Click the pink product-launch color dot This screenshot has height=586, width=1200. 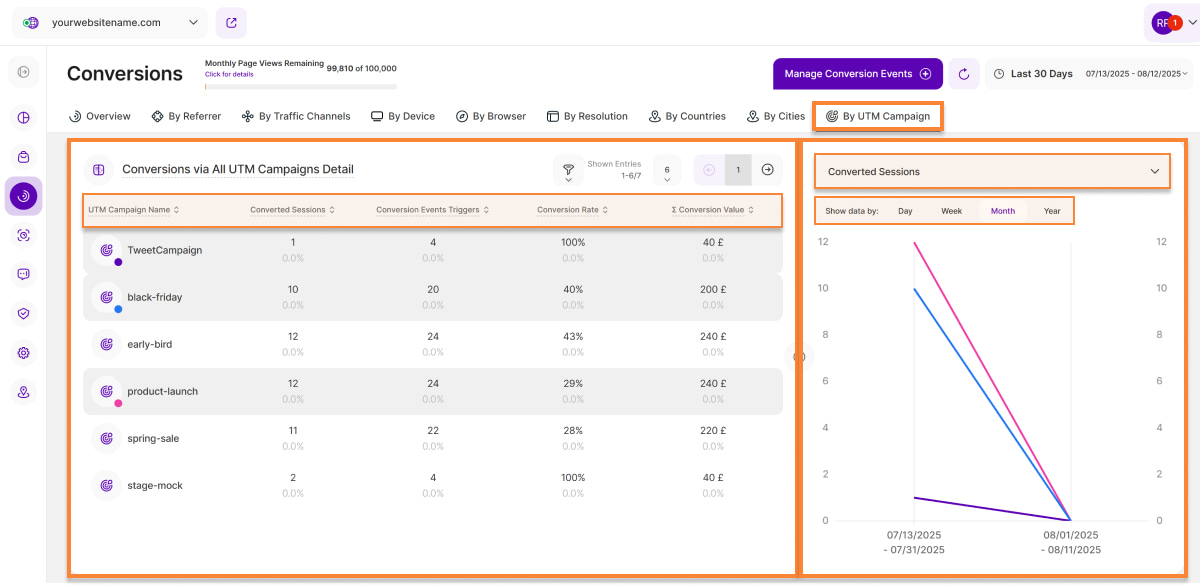coord(118,403)
